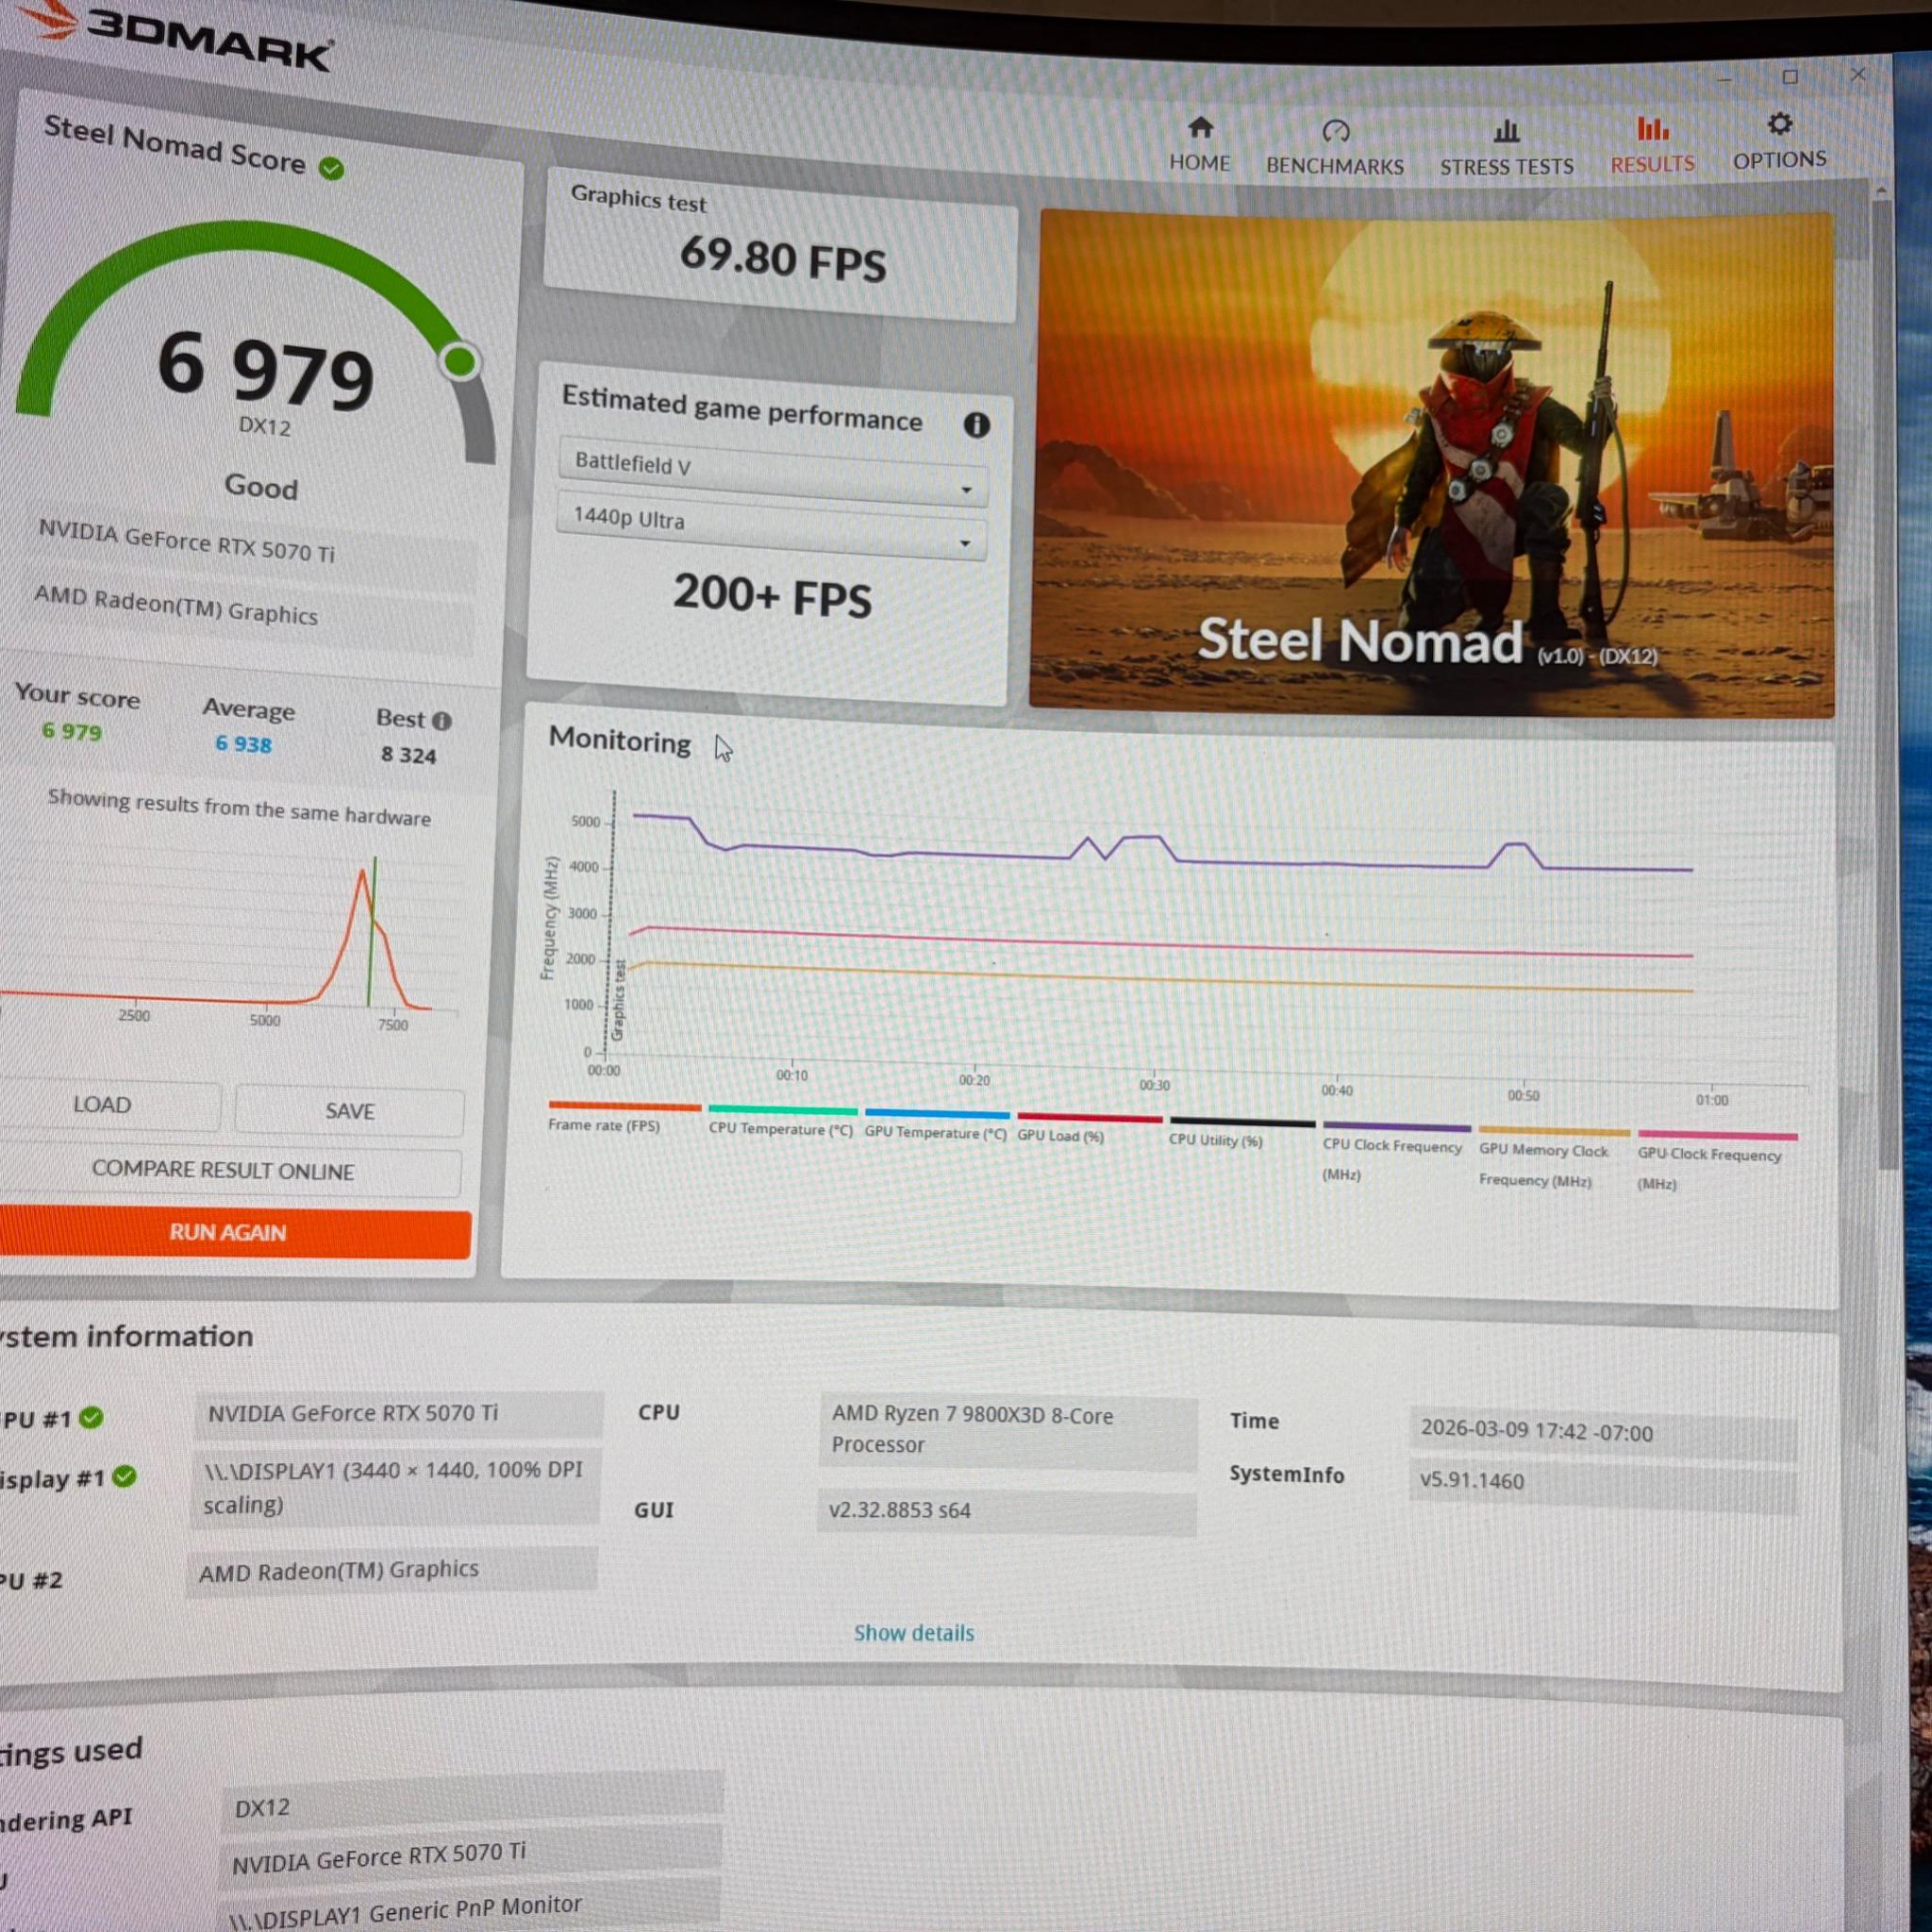Go to the HOME tab
Image resolution: width=1932 pixels, height=1932 pixels.
(1200, 163)
